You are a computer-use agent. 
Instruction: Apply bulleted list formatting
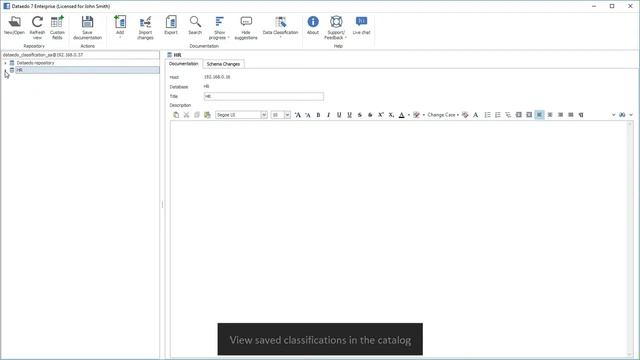487,115
